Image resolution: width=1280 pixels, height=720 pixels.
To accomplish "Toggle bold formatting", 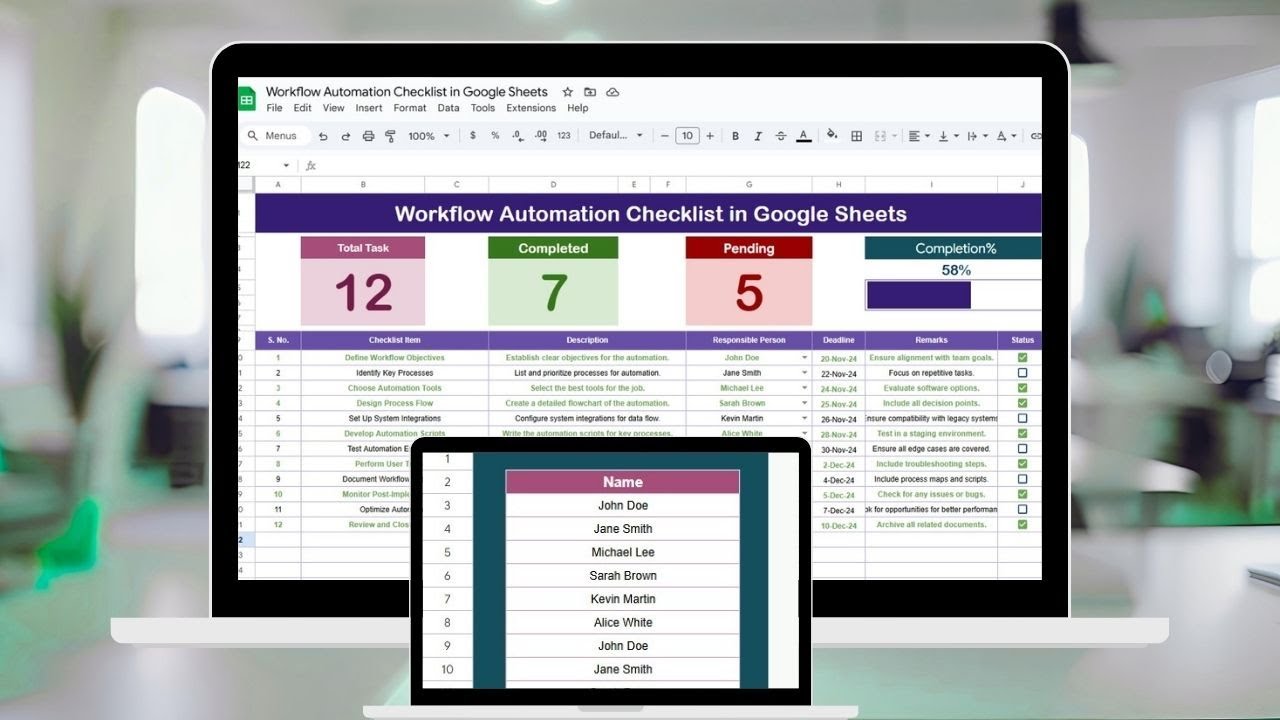I will (x=735, y=136).
